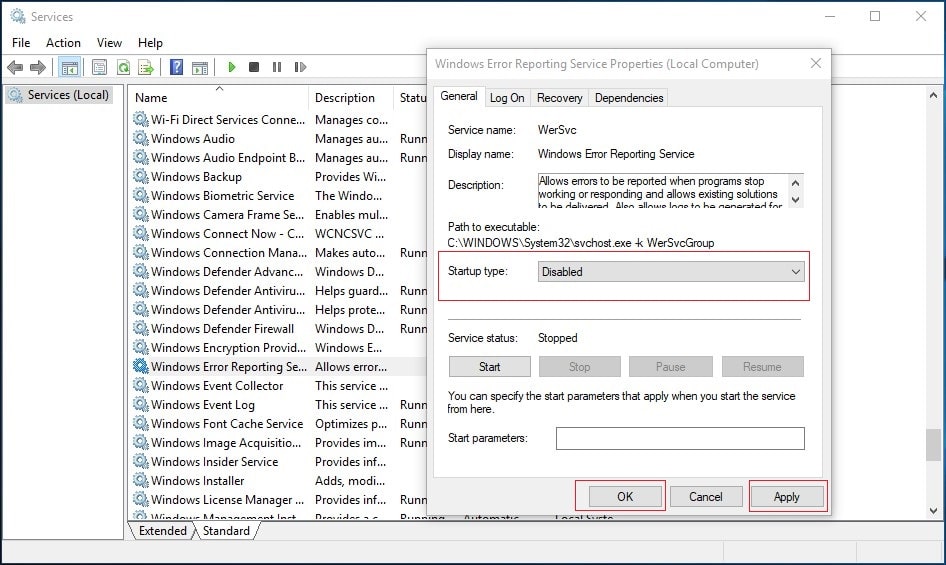Click services list scrollbar up arrow
The width and height of the screenshot is (946, 565).
[x=933, y=95]
